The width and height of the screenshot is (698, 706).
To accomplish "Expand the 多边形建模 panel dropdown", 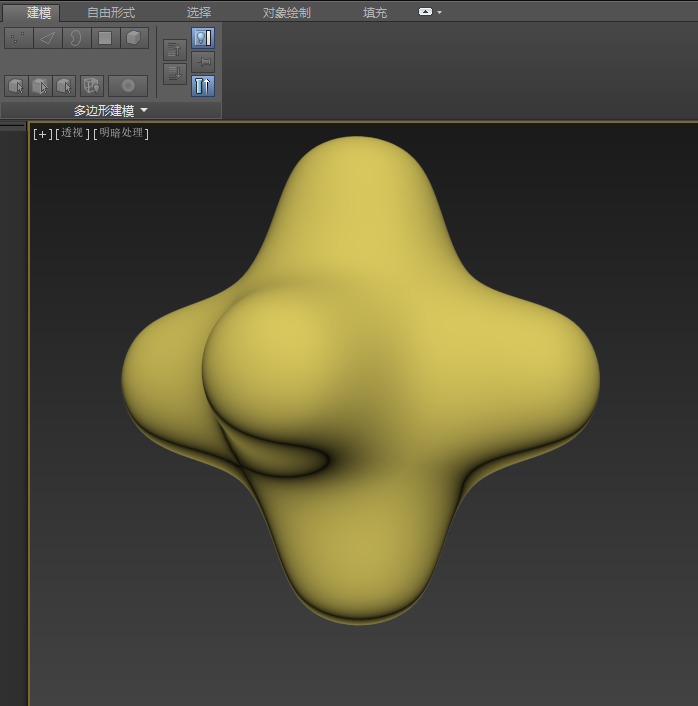I will coord(143,110).
